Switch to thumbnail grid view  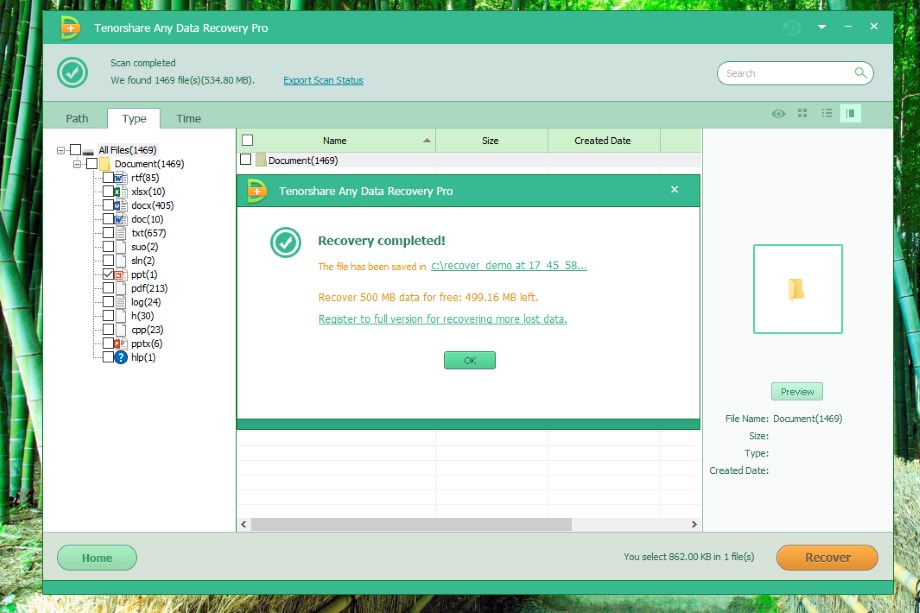click(802, 114)
